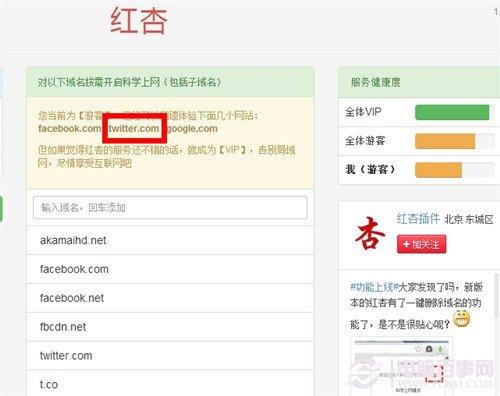Click the red 杏 avatar icon

(370, 233)
